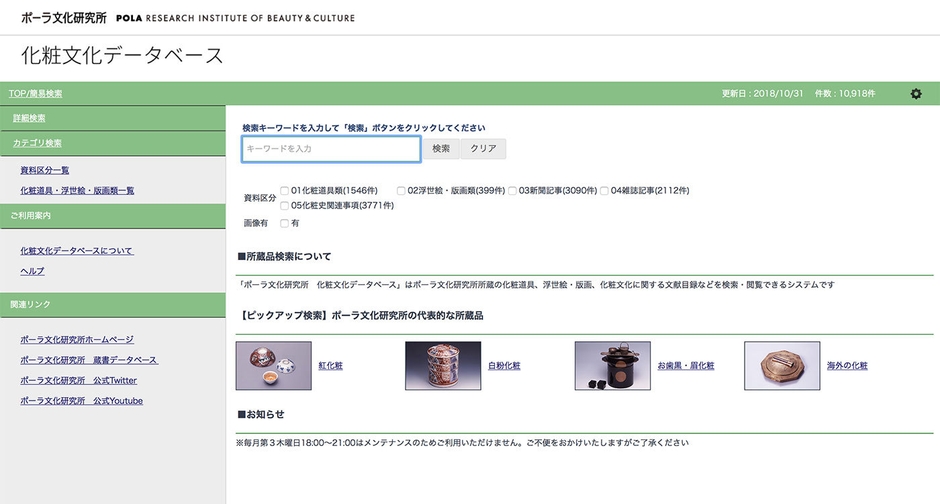Click the 紅化粧 thumbnail image
The height and width of the screenshot is (504, 940).
pos(273,366)
